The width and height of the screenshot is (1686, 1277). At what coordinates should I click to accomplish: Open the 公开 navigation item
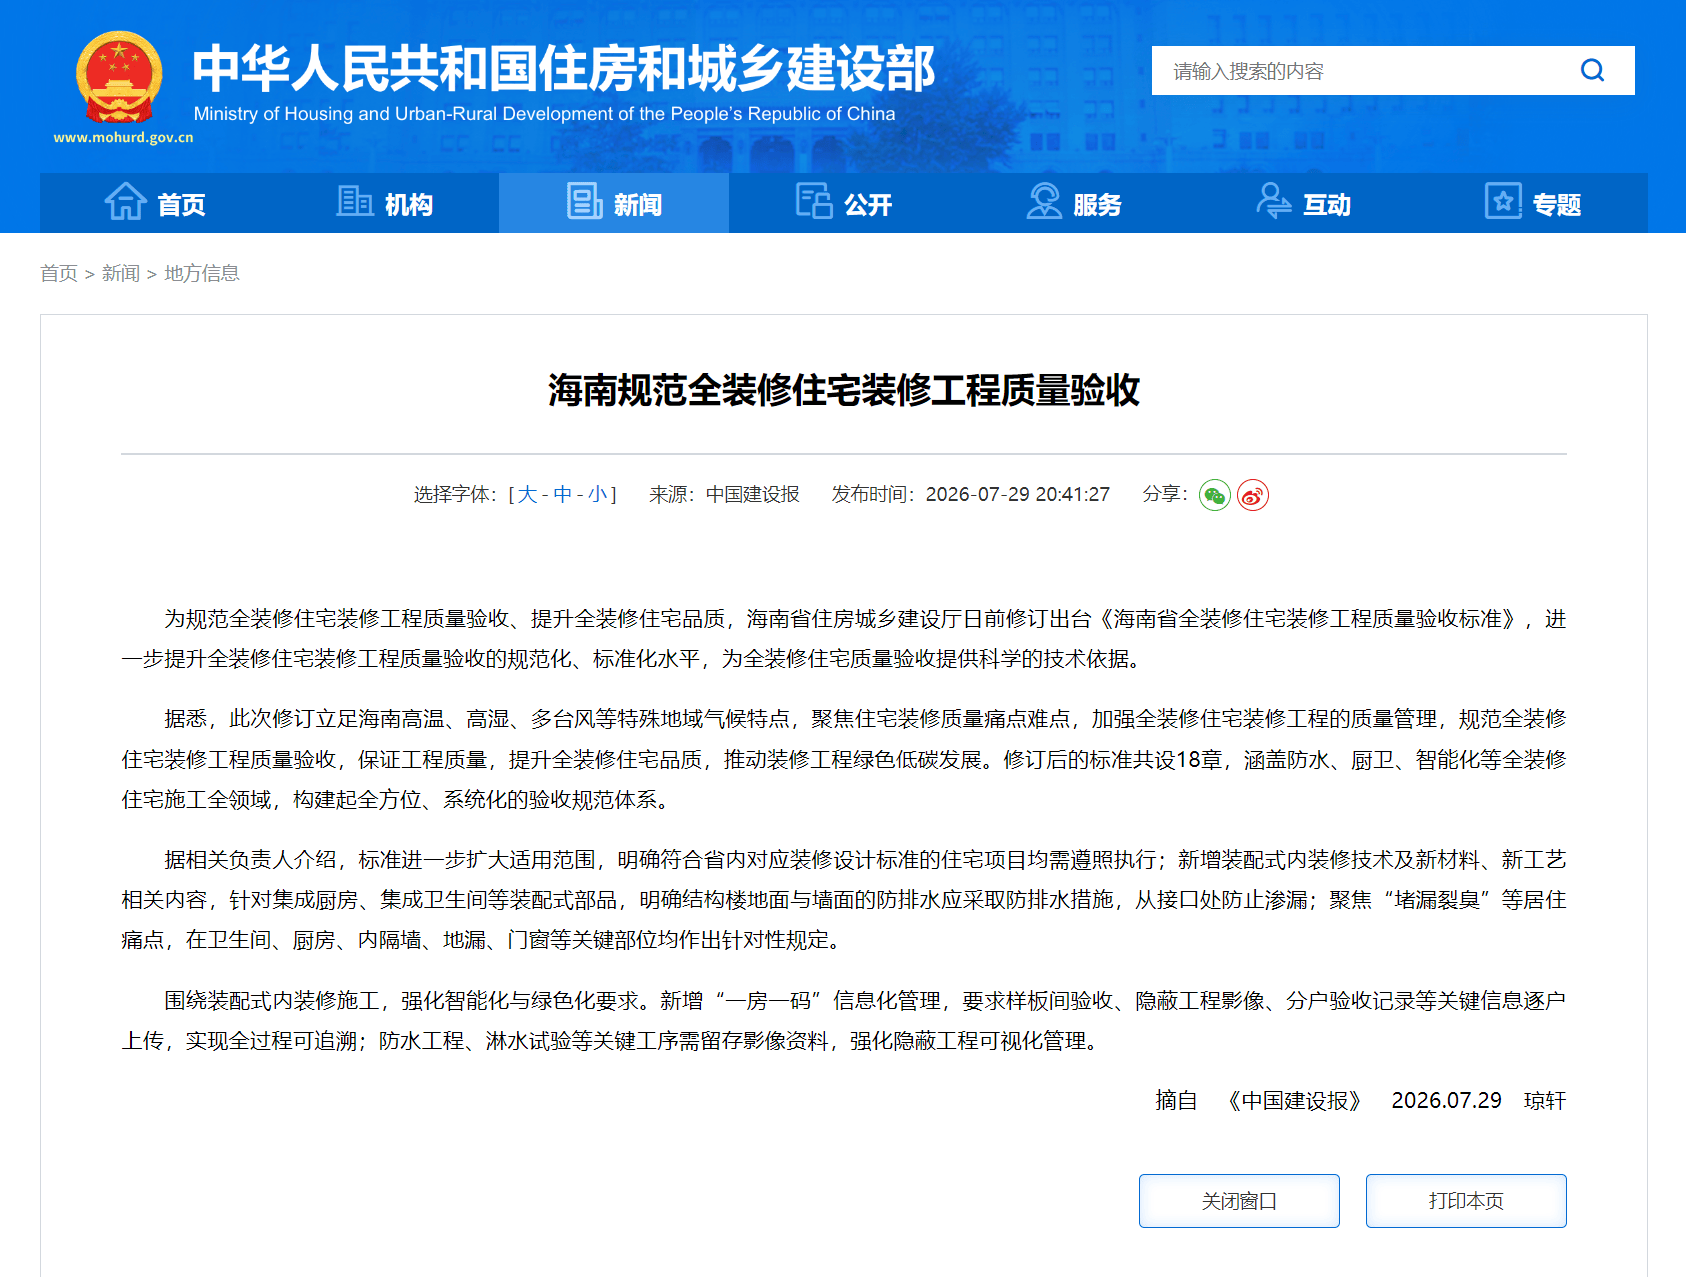[x=844, y=203]
